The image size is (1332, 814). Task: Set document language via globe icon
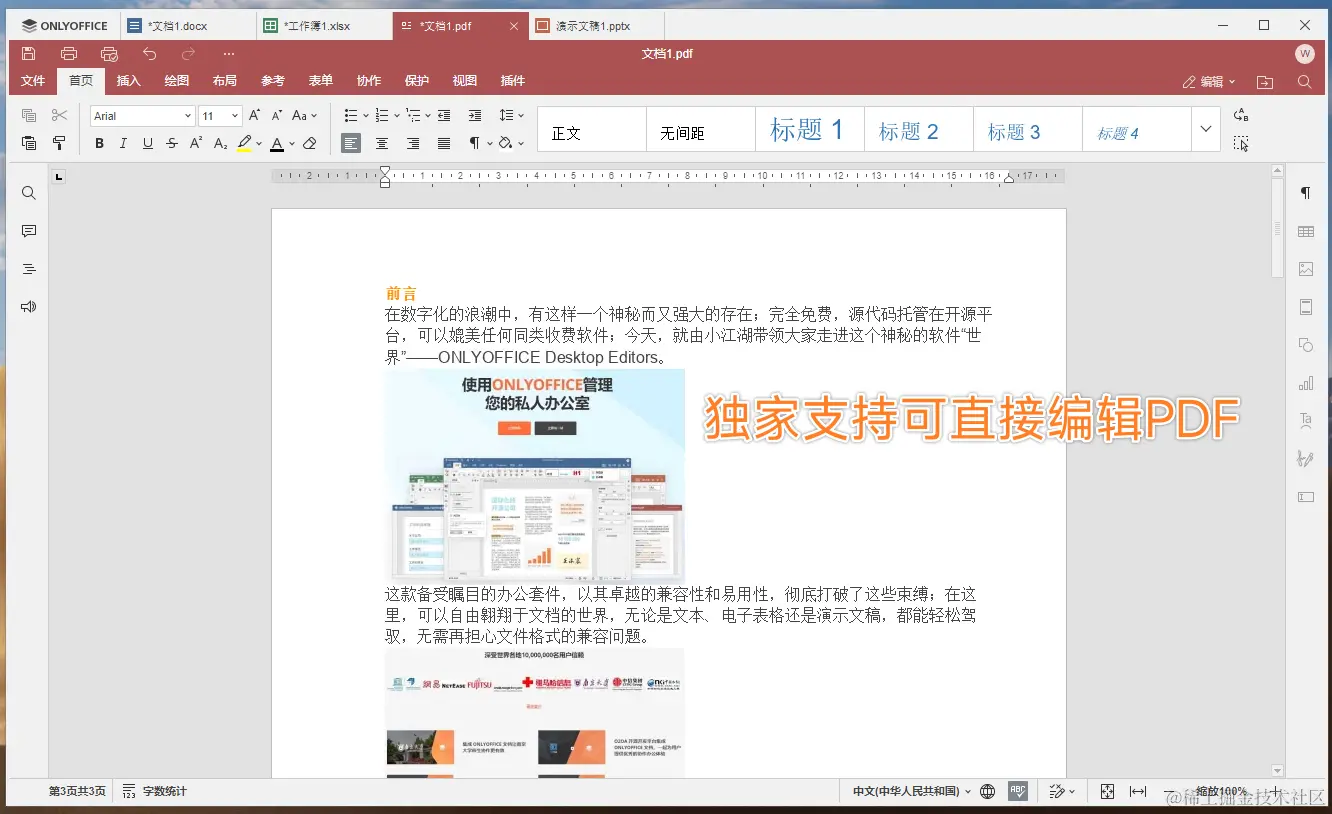coord(988,791)
